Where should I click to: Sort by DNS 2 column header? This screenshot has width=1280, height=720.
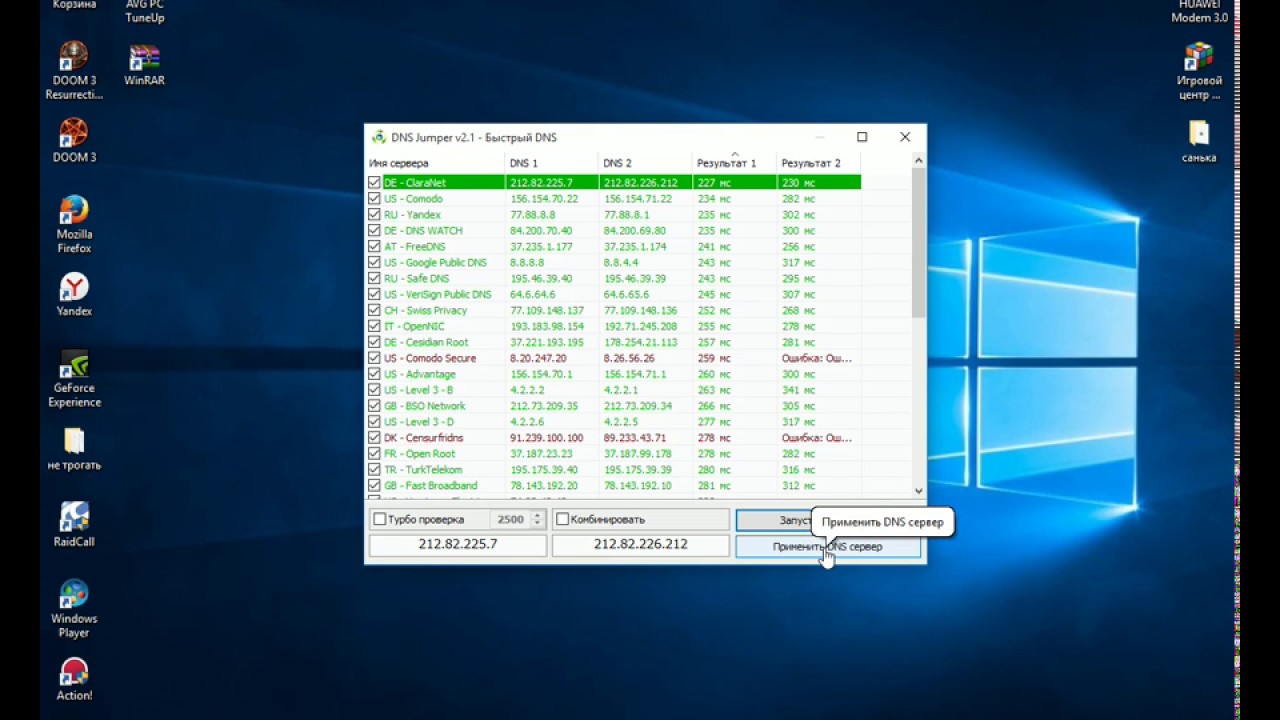646,163
